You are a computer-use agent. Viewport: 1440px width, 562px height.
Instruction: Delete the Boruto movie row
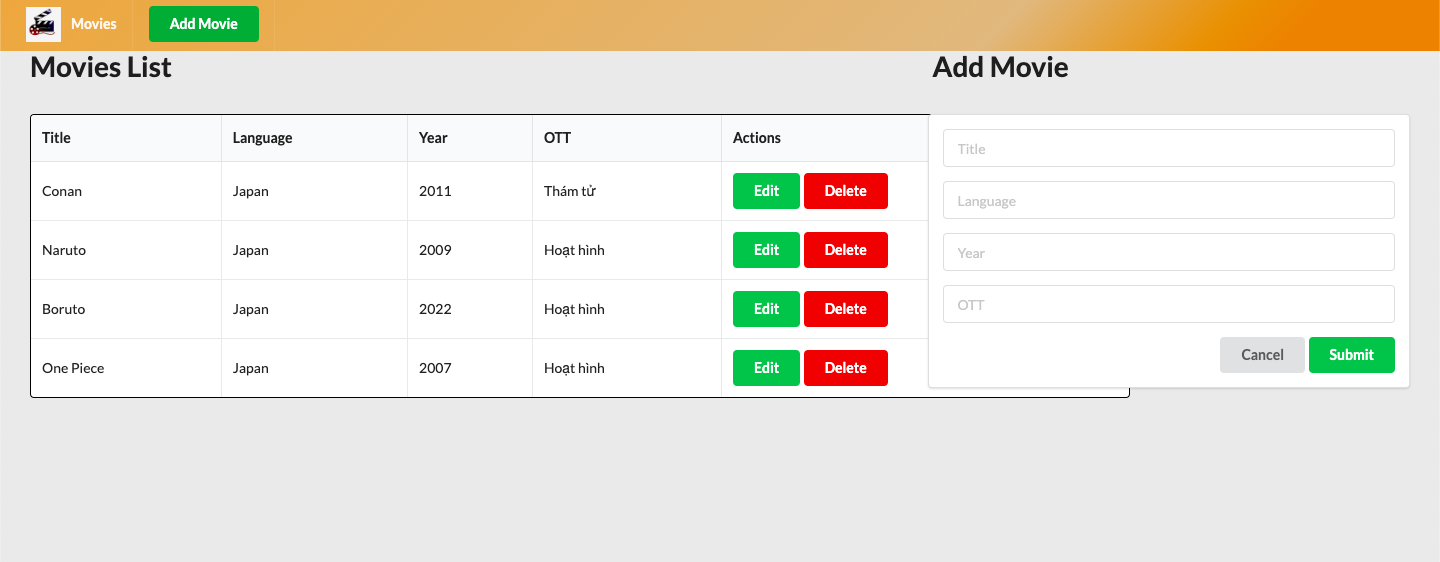(845, 309)
